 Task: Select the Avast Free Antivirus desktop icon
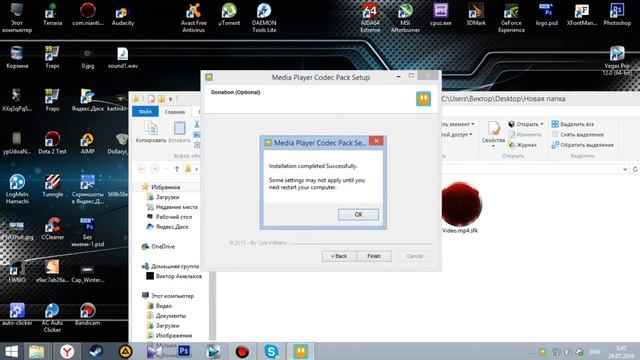pos(193,18)
